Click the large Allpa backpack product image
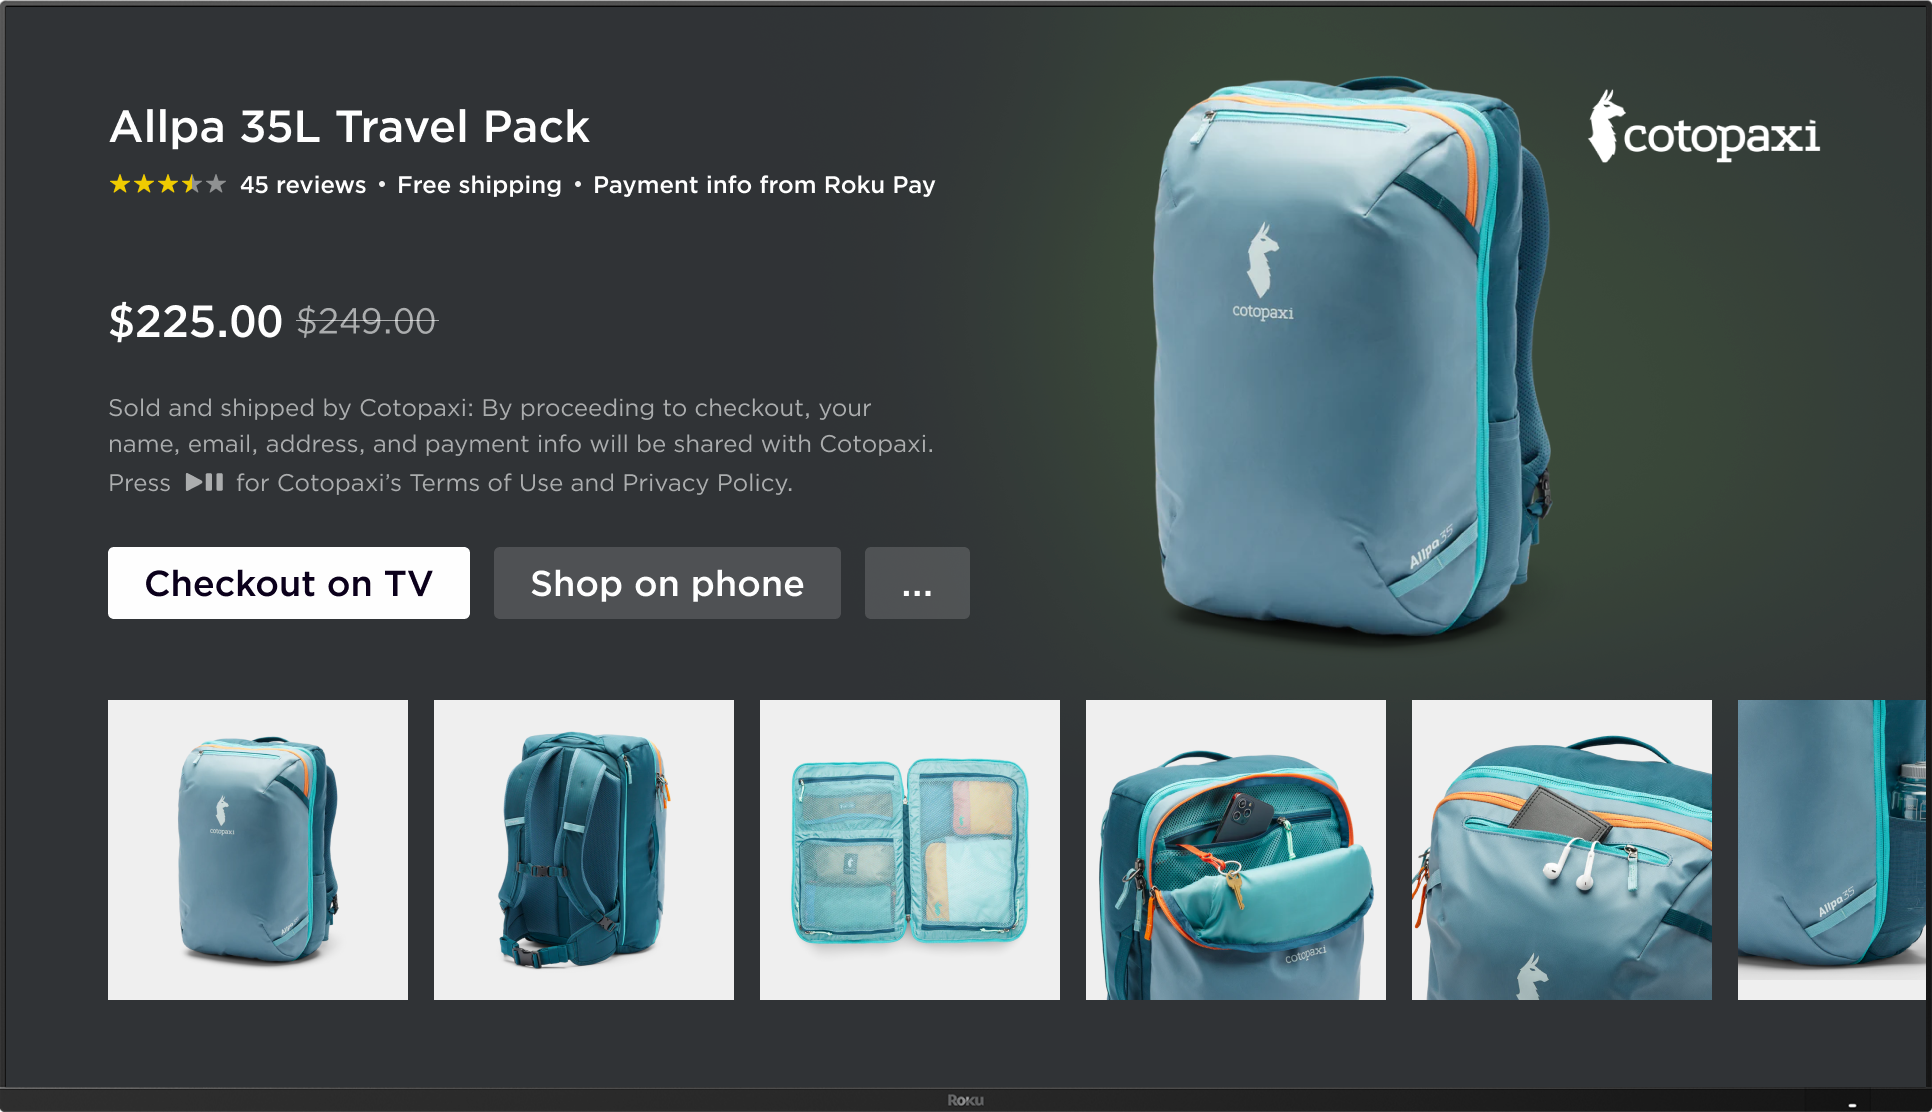 1350,355
